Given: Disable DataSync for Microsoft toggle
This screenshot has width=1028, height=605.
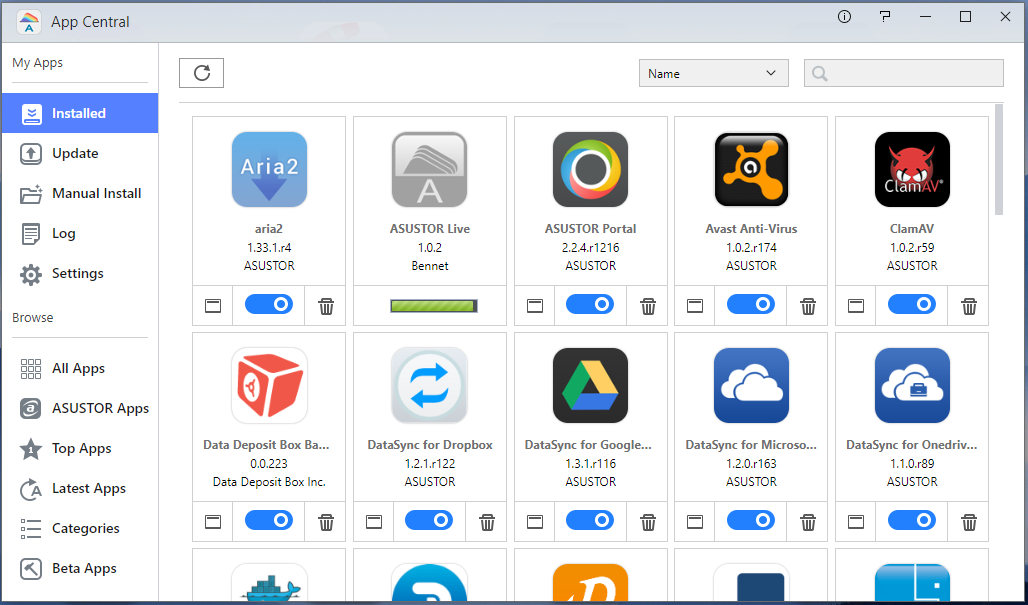Looking at the screenshot, I should (x=751, y=520).
